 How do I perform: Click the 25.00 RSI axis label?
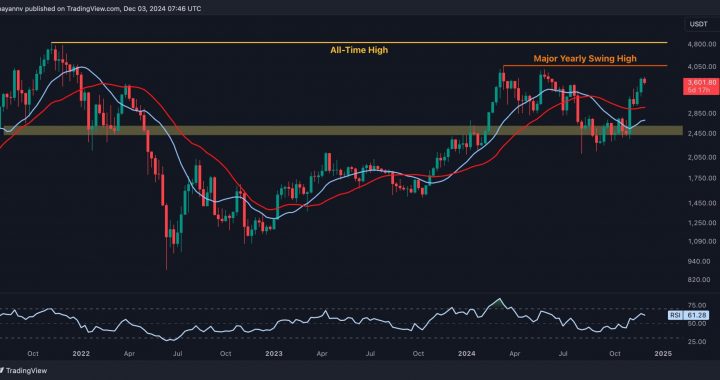pos(698,342)
